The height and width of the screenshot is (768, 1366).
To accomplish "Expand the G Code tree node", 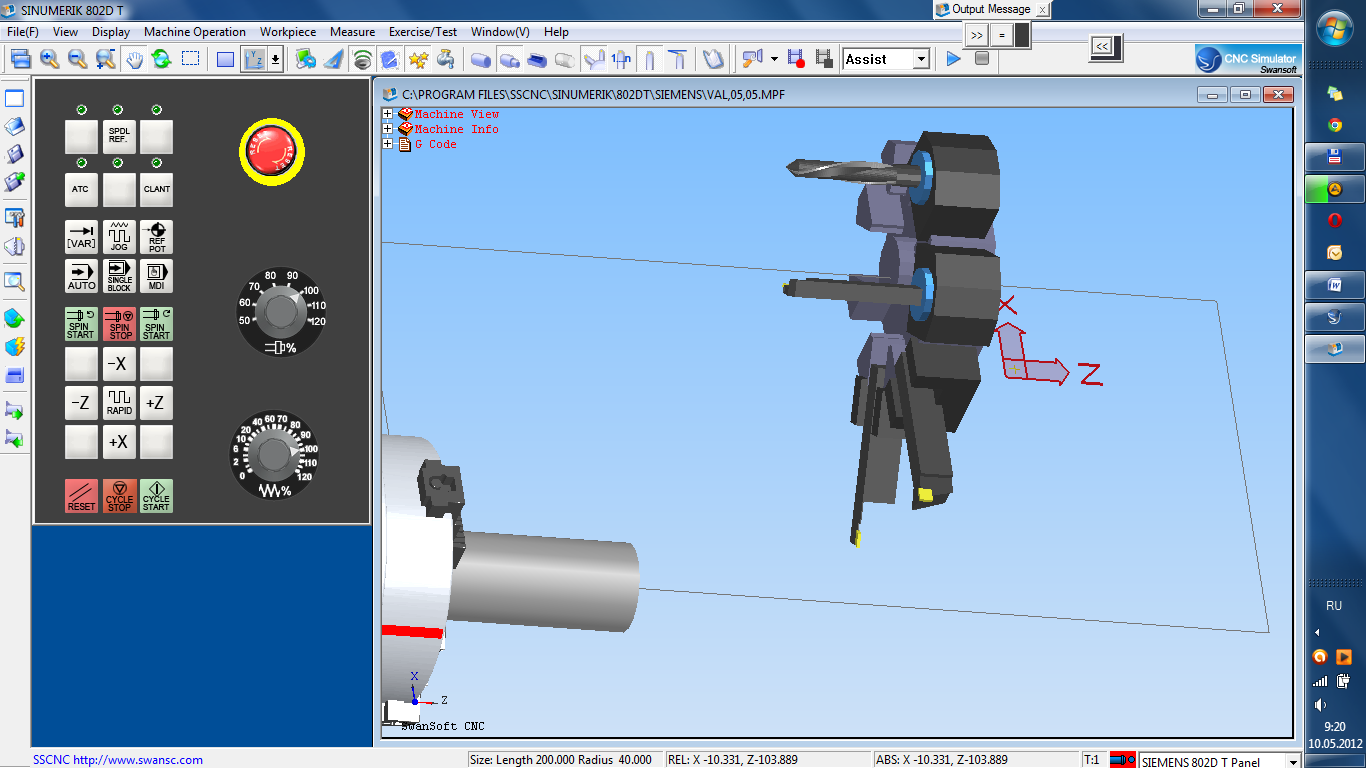I will [388, 144].
